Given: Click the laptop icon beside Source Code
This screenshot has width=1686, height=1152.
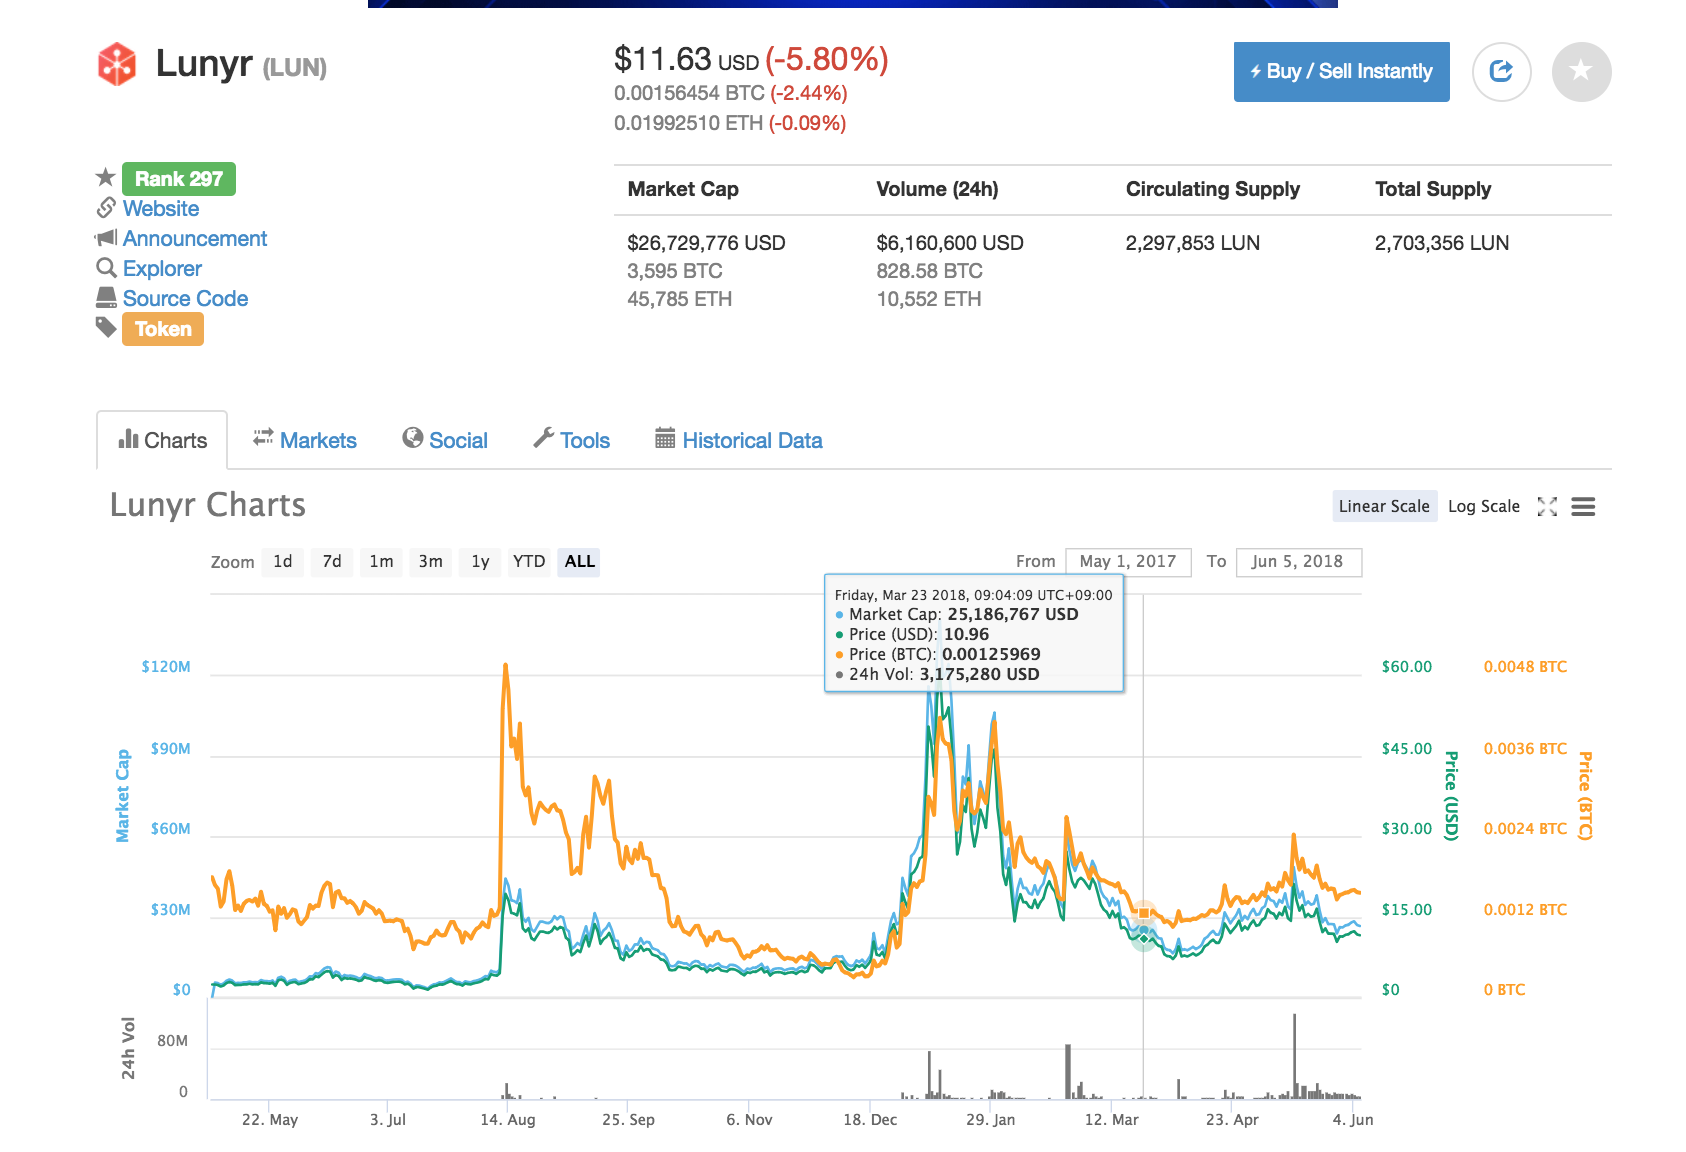Looking at the screenshot, I should 106,297.
